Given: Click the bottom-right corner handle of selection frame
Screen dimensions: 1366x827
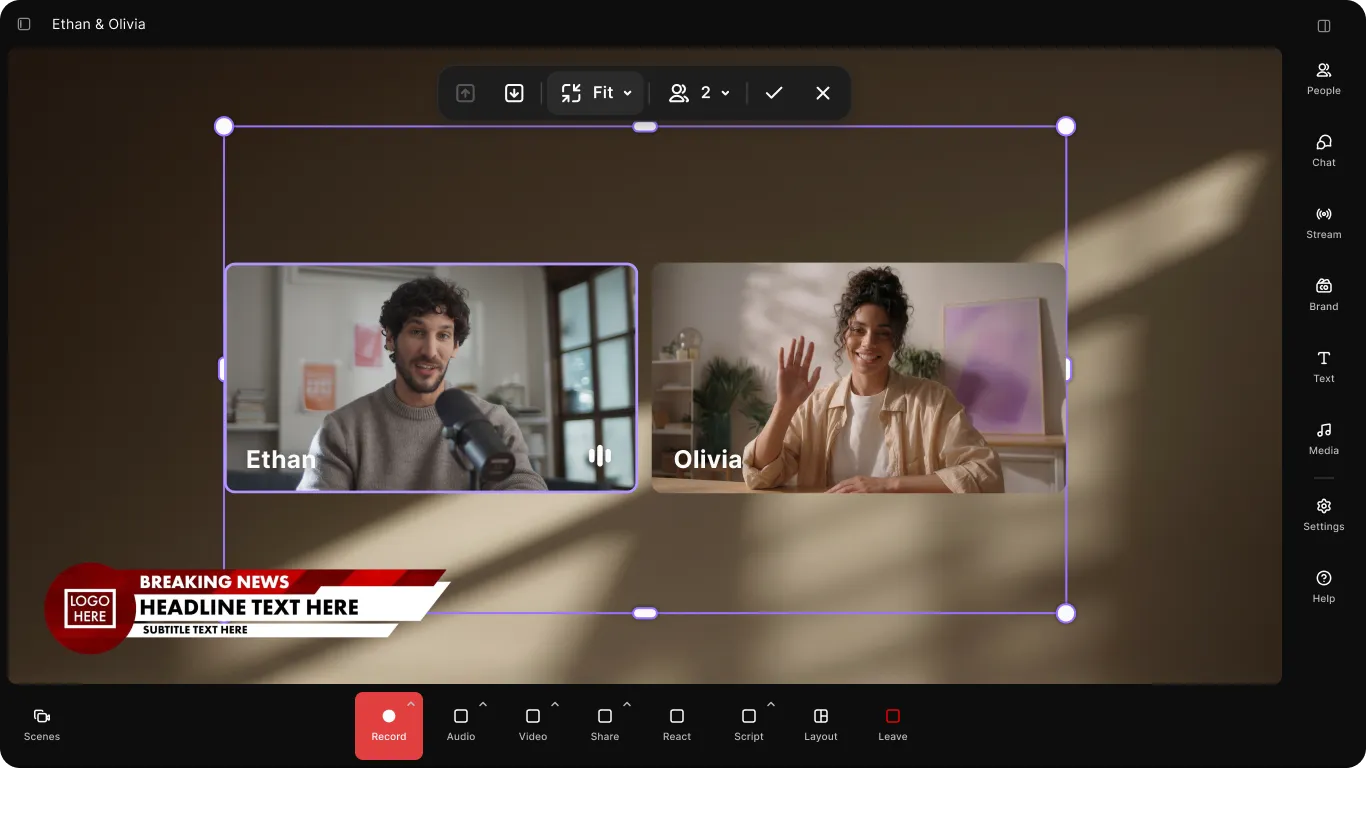Looking at the screenshot, I should pos(1066,613).
